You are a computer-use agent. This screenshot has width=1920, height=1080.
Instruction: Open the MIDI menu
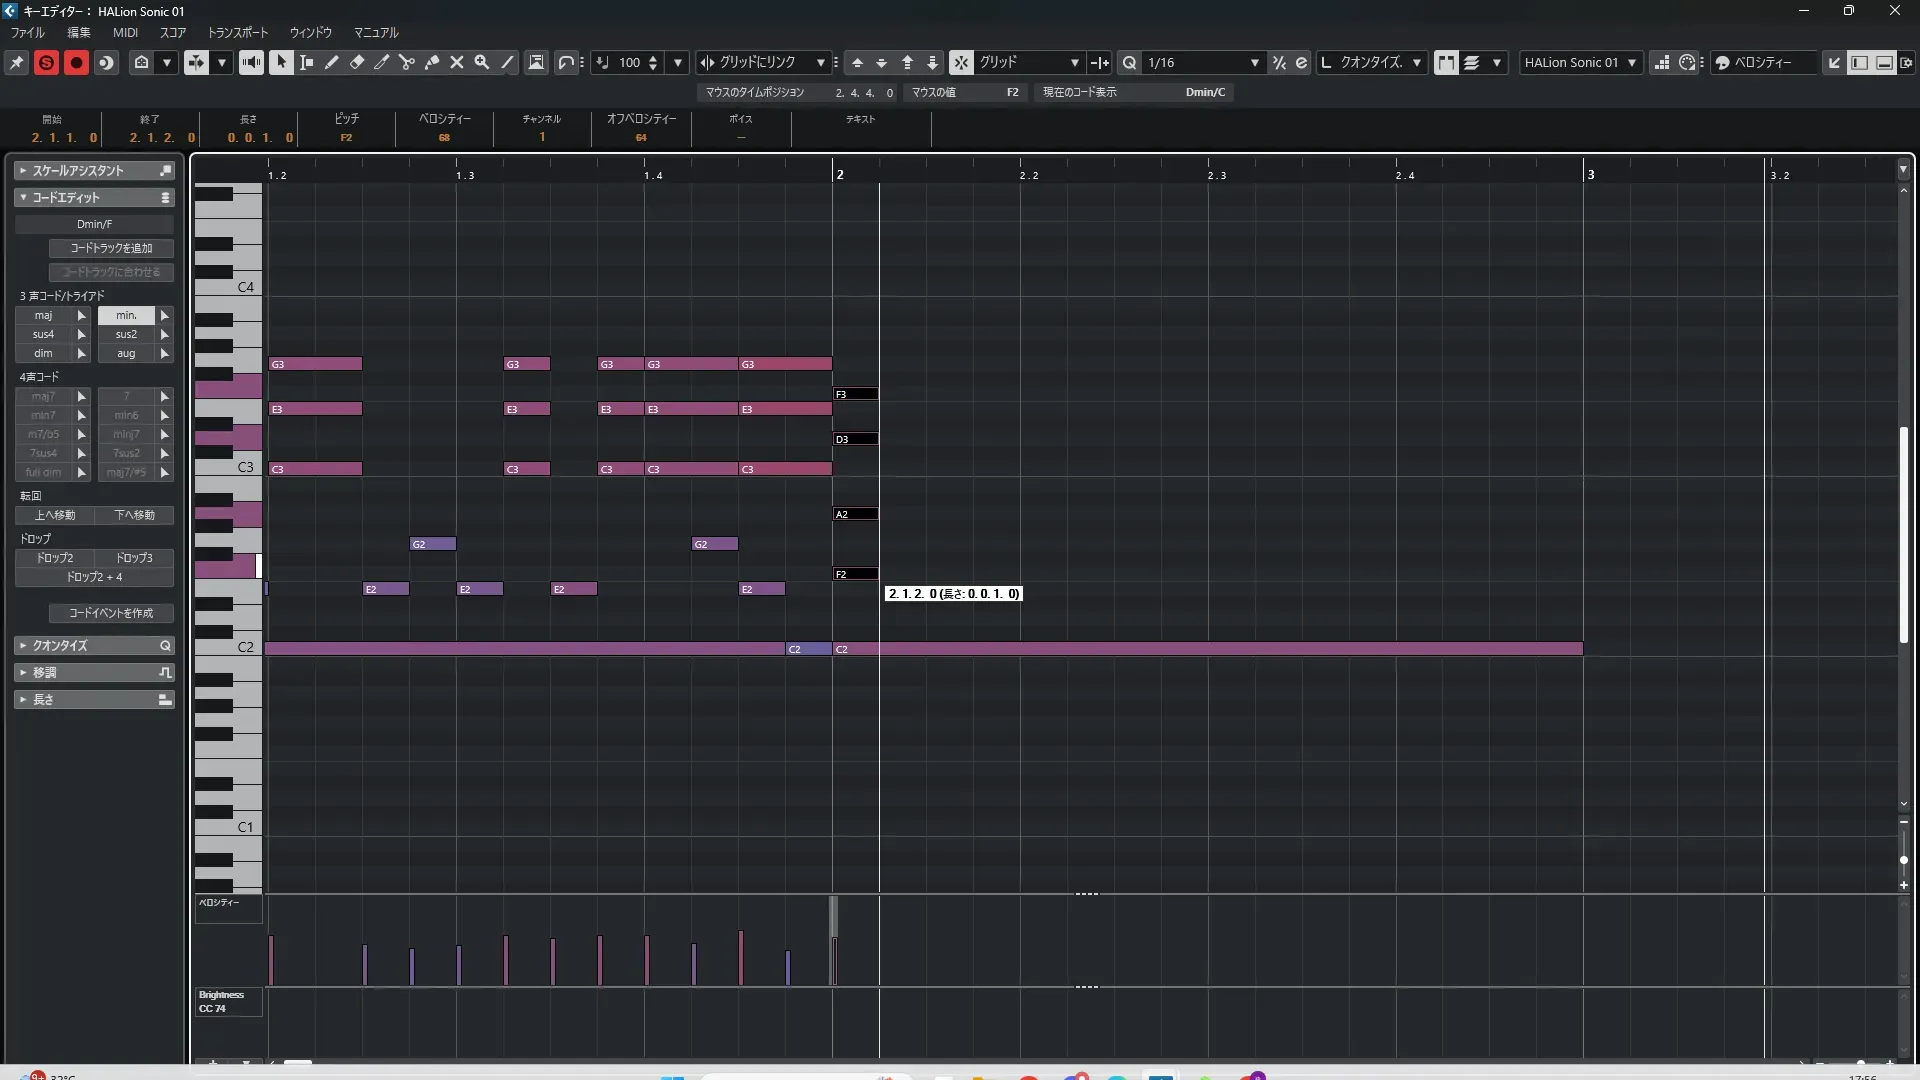click(125, 32)
